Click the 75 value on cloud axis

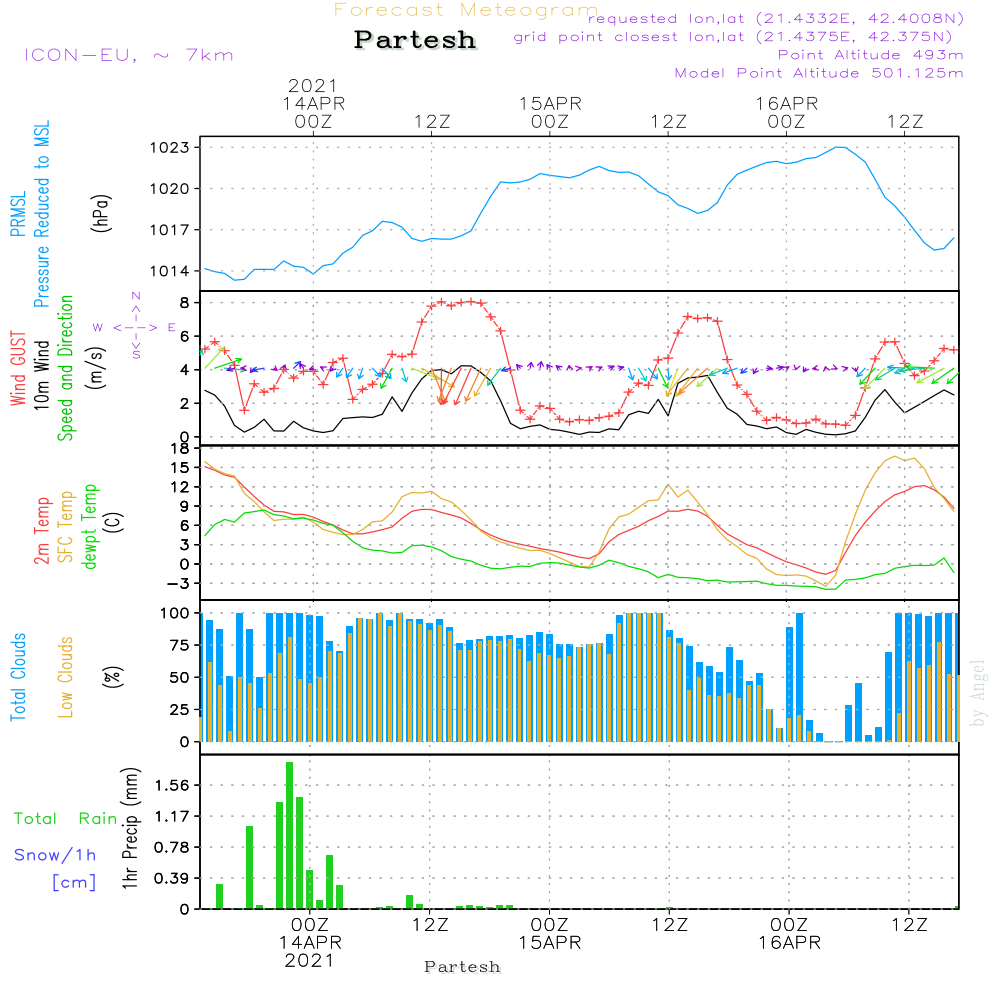180,645
